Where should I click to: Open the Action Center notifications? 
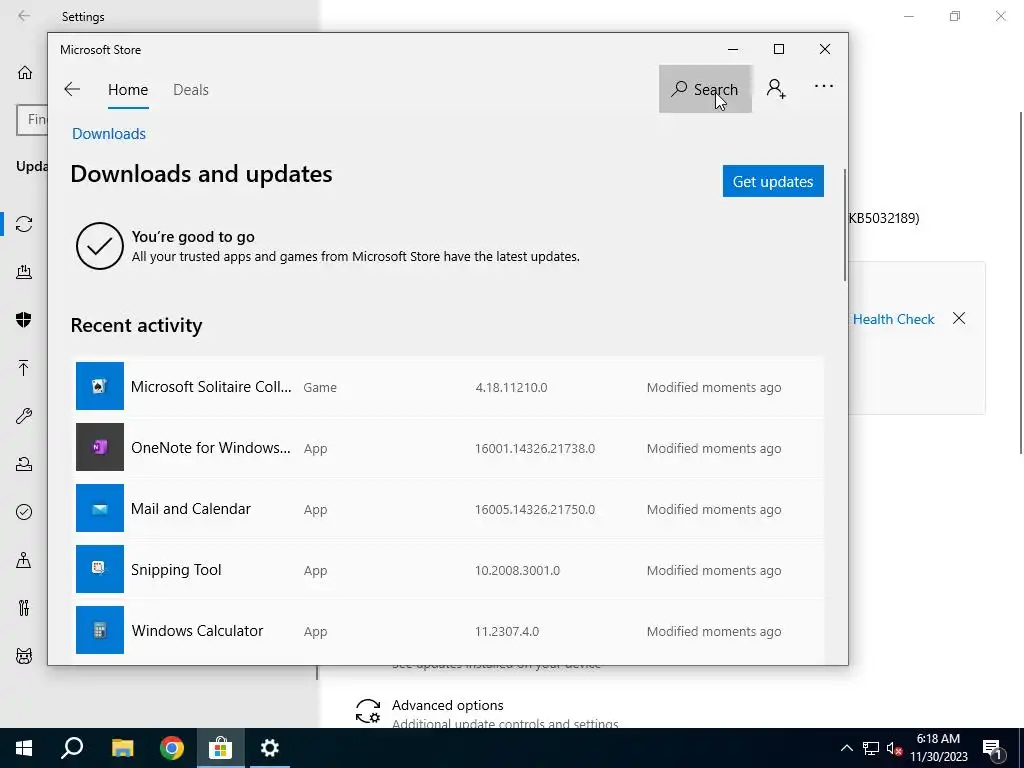point(992,749)
